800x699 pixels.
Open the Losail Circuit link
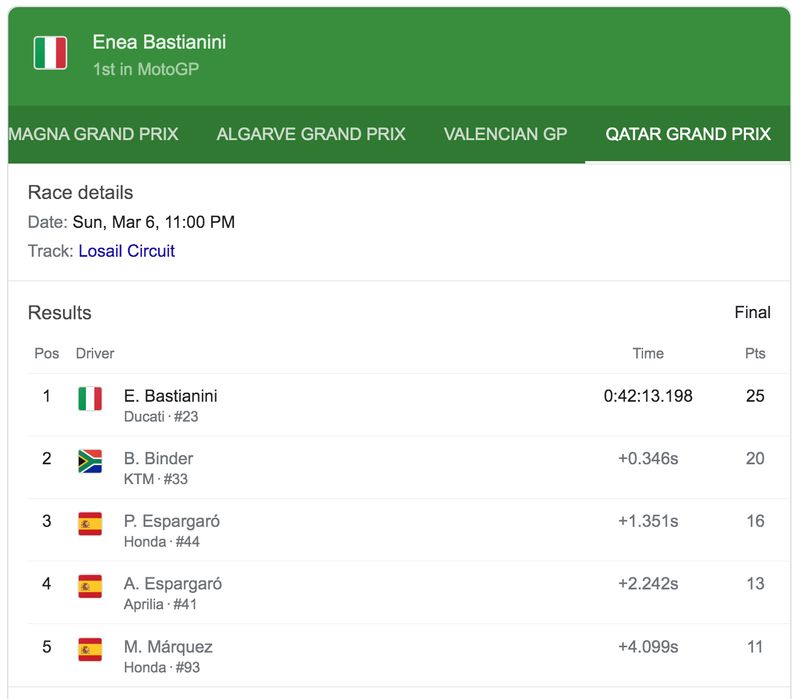[x=126, y=251]
